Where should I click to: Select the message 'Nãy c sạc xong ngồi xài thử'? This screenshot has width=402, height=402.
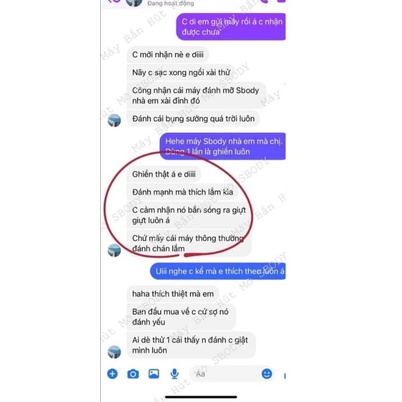(181, 72)
